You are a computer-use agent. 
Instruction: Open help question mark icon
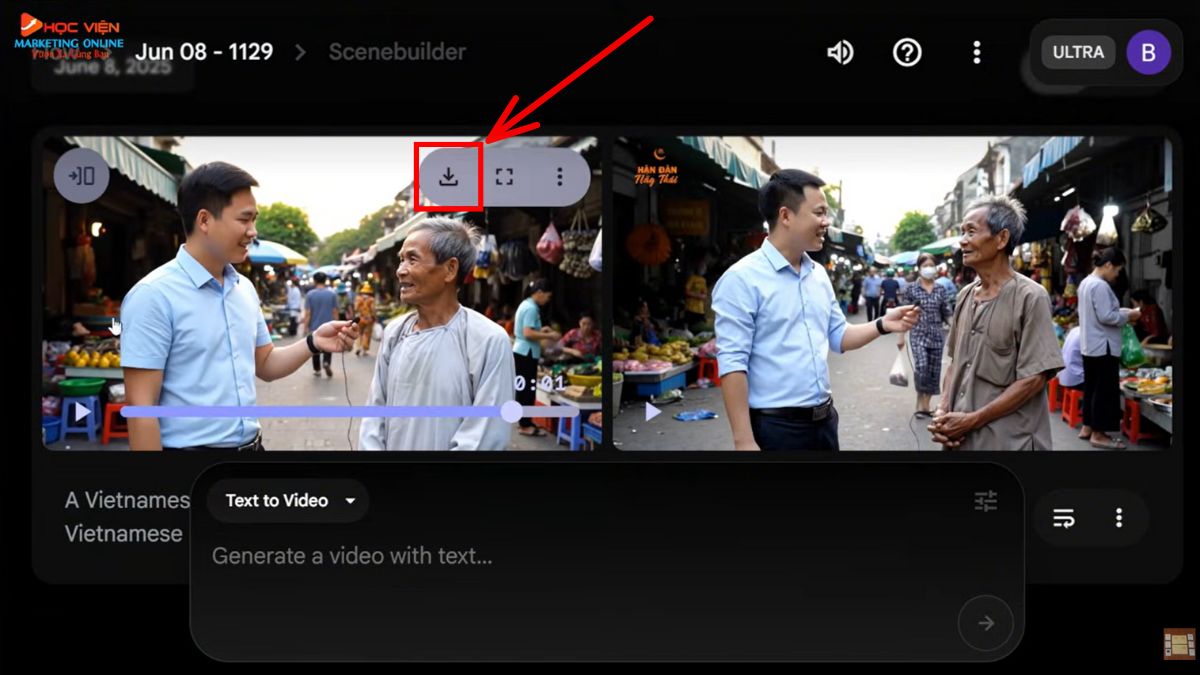pos(907,52)
